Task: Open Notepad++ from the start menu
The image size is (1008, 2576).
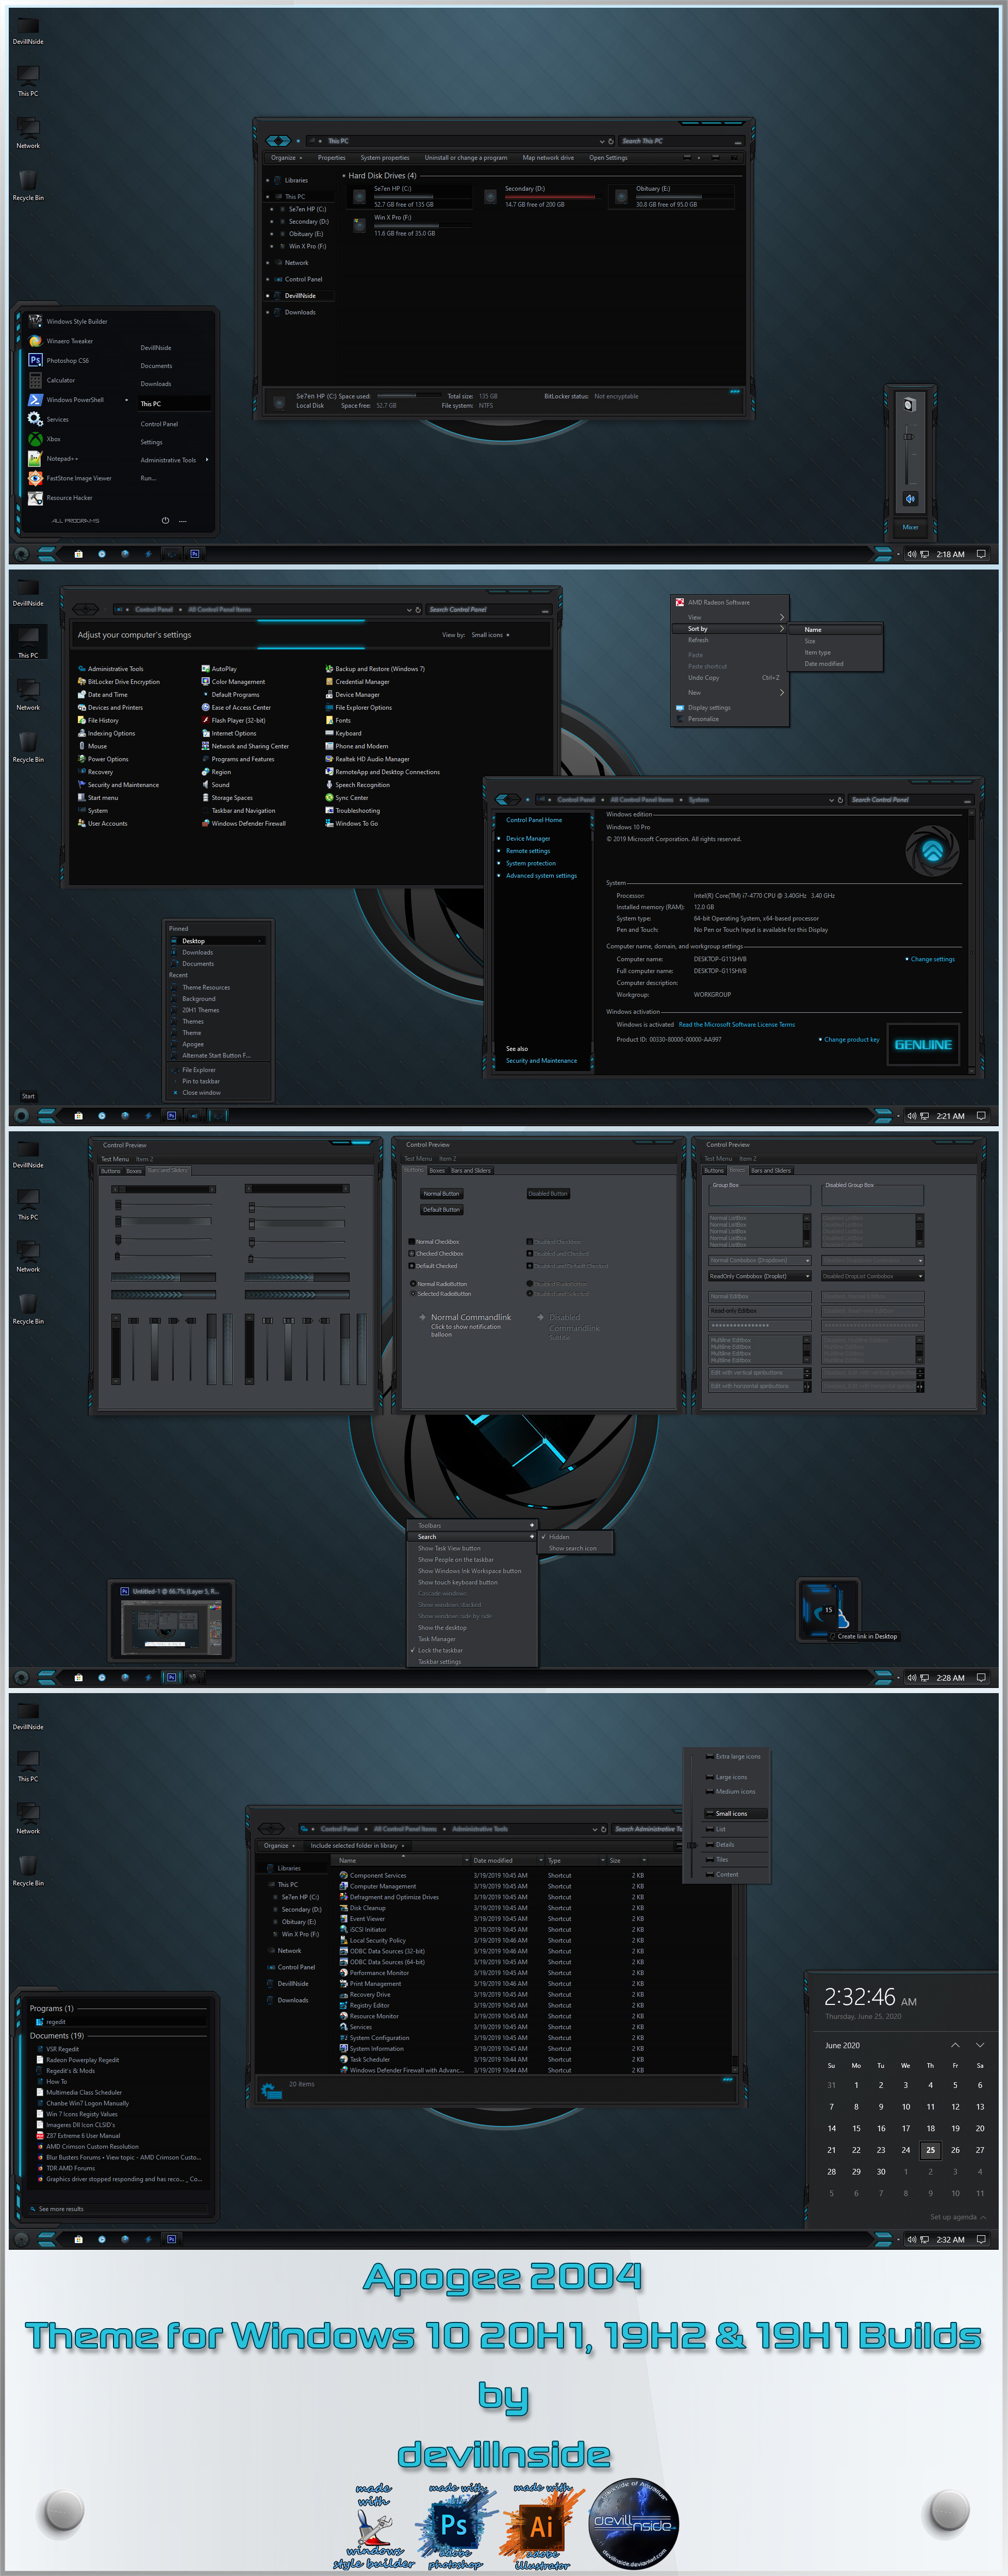Action: [54, 458]
